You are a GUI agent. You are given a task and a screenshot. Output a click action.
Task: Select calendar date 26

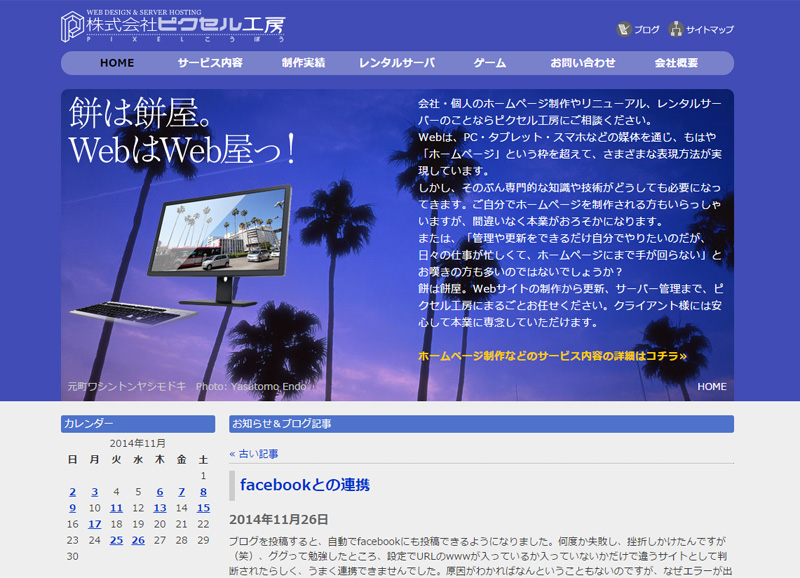pyautogui.click(x=138, y=540)
